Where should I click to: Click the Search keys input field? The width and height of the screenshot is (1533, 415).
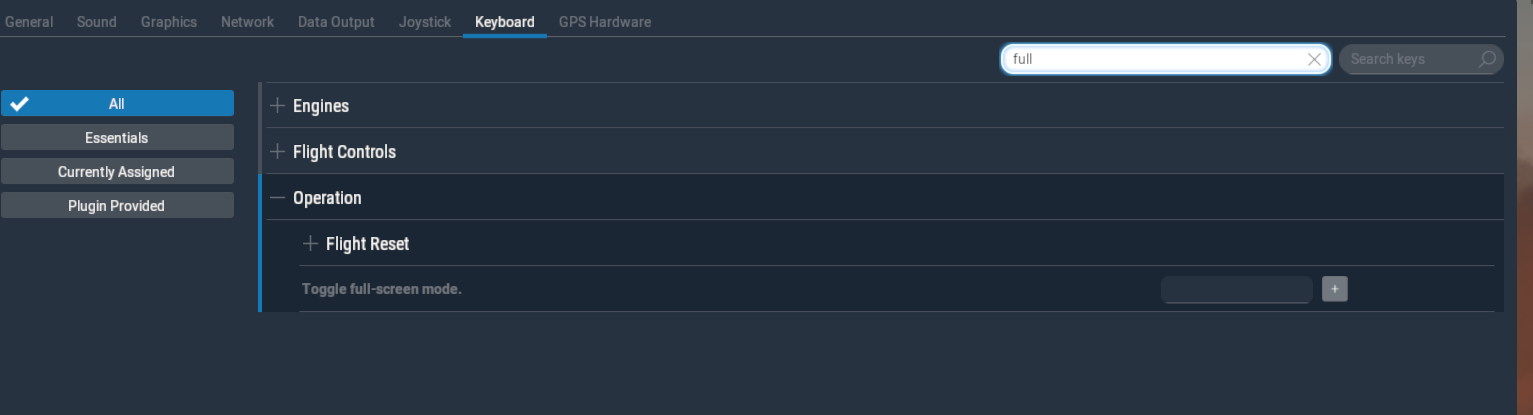pos(1410,59)
